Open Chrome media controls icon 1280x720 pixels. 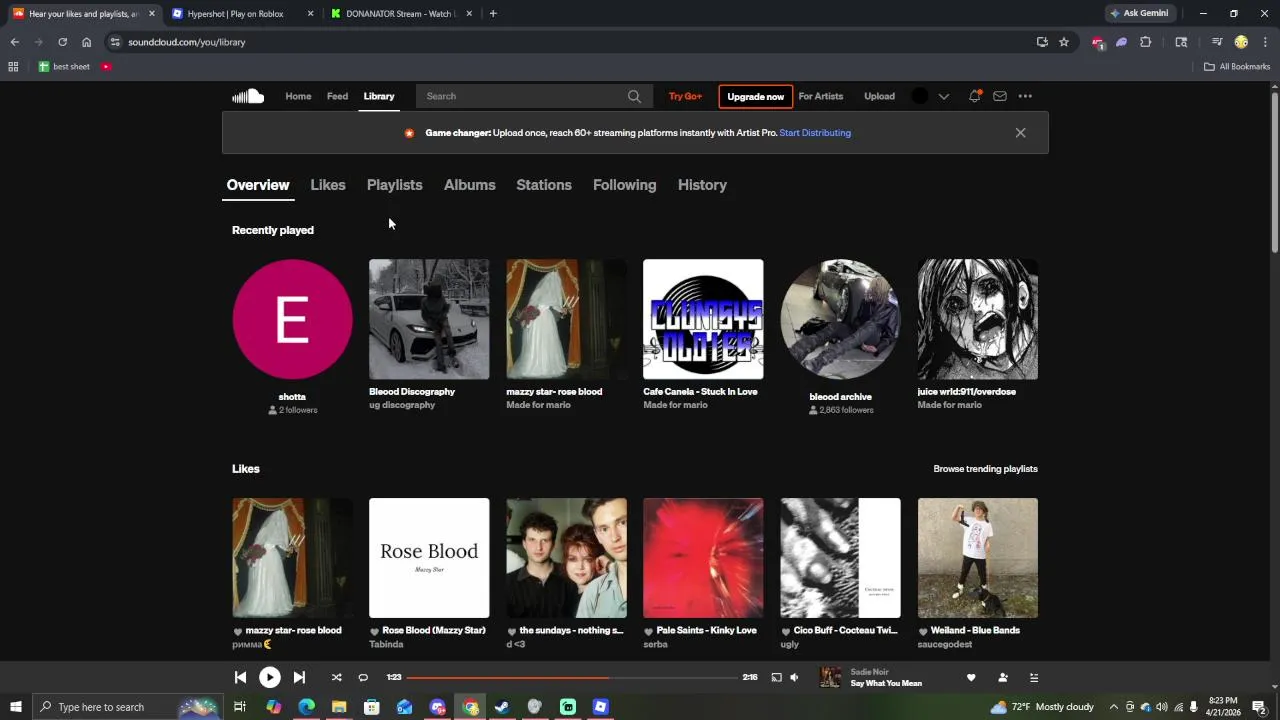(x=1217, y=42)
